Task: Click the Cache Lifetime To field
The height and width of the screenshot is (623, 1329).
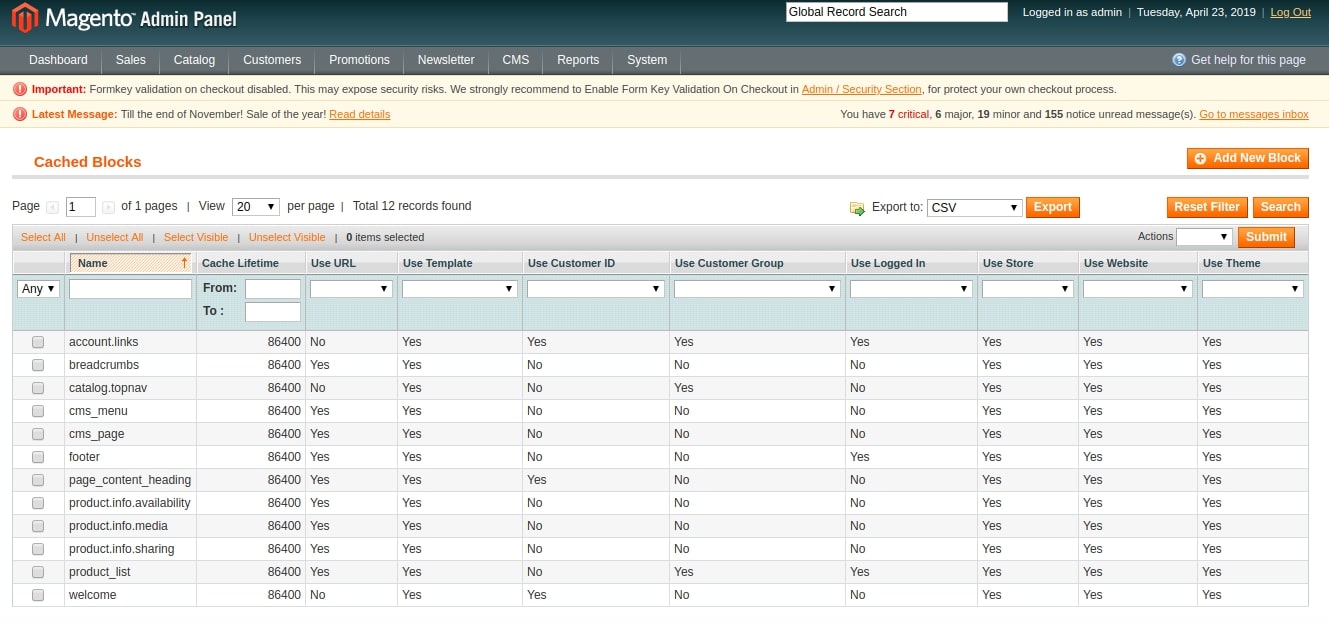Action: [273, 312]
